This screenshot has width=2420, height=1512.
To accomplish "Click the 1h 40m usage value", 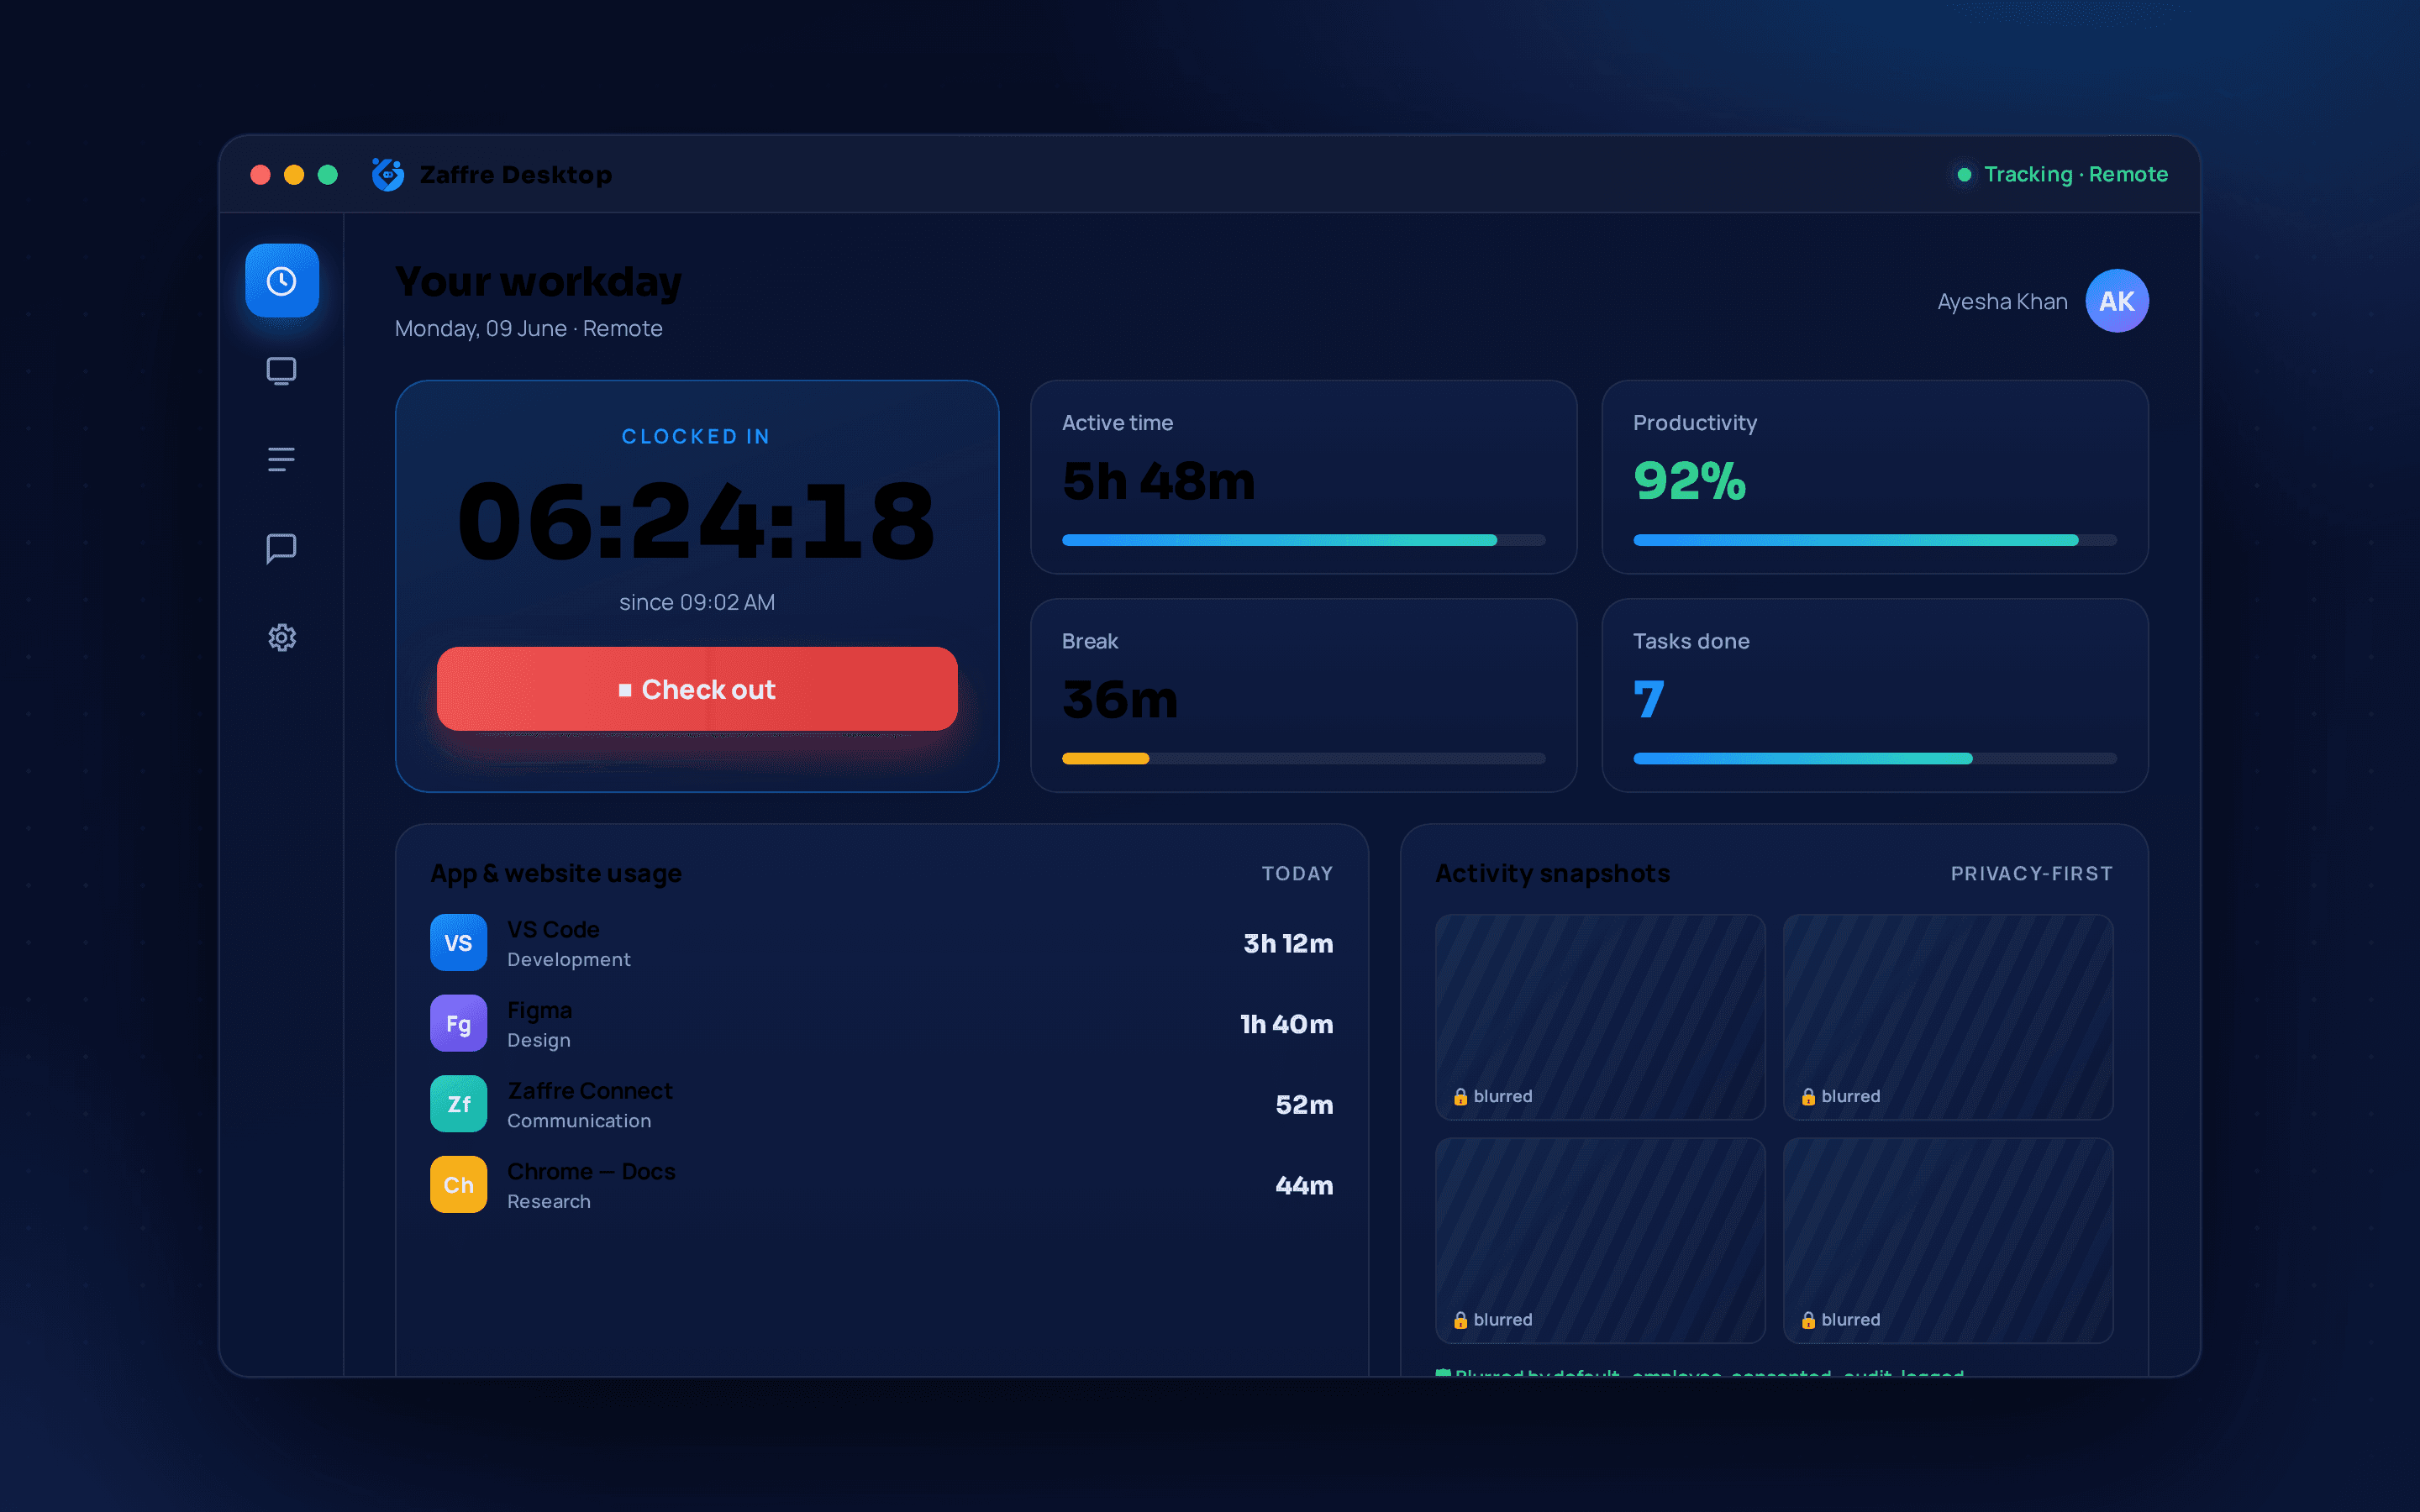I will [1286, 1024].
